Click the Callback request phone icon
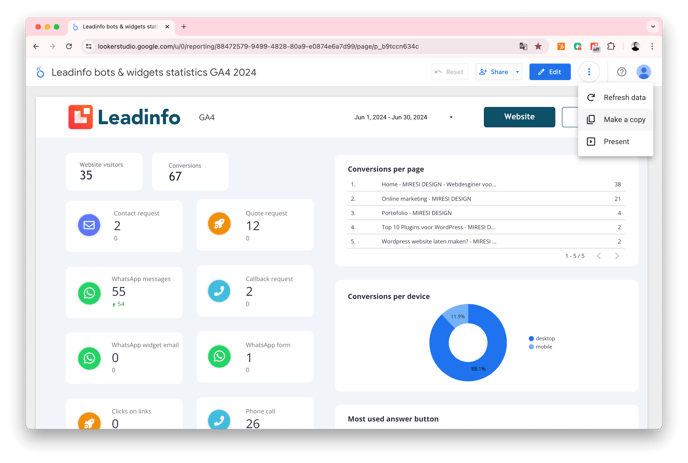This screenshot has height=463, width=688. coord(219,291)
